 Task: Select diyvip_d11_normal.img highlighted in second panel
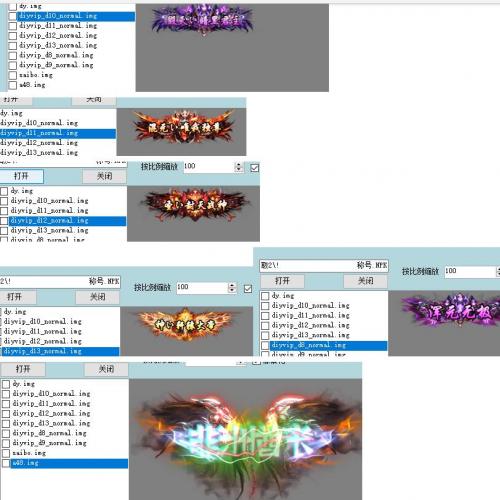click(58, 133)
